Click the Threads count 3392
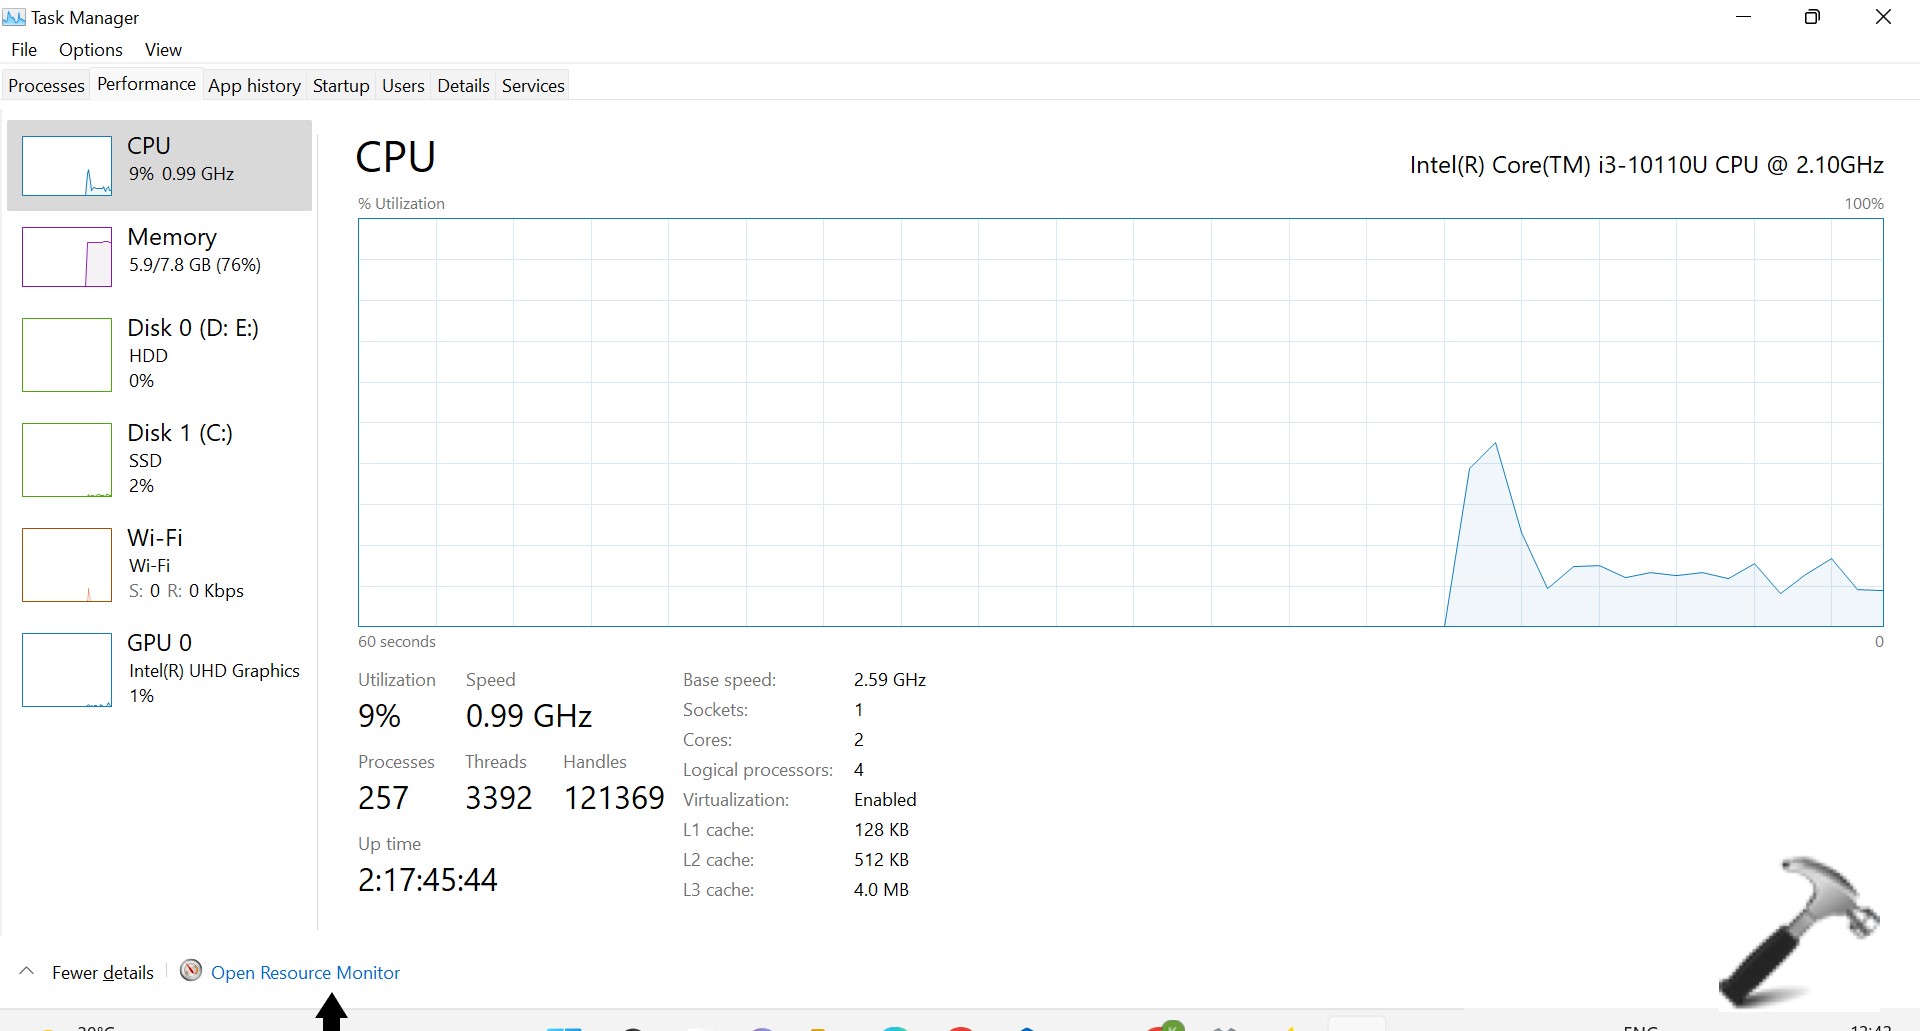Viewport: 1920px width, 1031px height. tap(499, 798)
